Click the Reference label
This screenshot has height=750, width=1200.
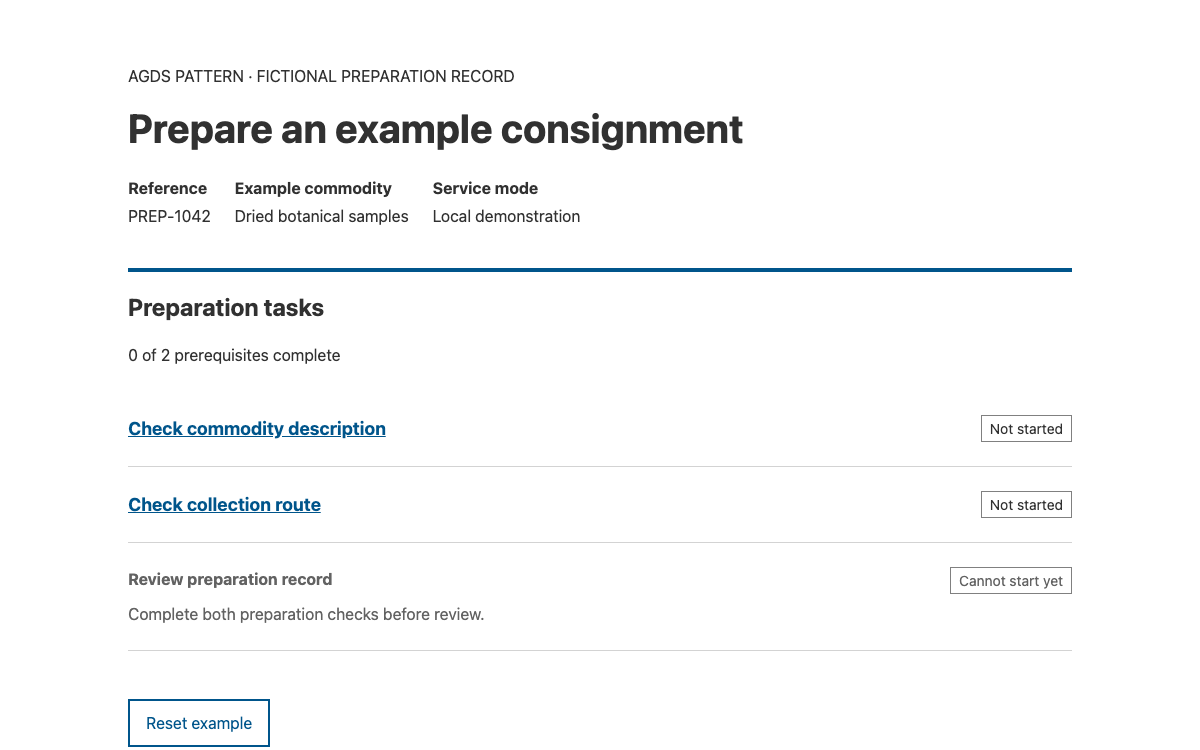[x=168, y=188]
